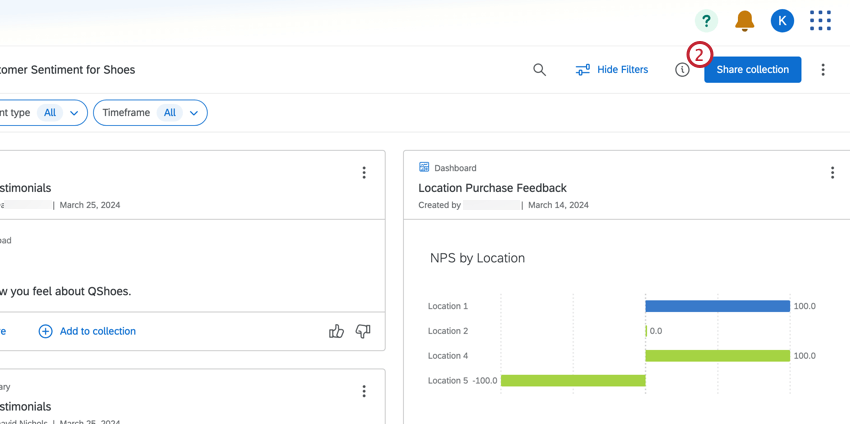Open the Location Purchase Feedback title
The image size is (850, 424).
point(492,188)
